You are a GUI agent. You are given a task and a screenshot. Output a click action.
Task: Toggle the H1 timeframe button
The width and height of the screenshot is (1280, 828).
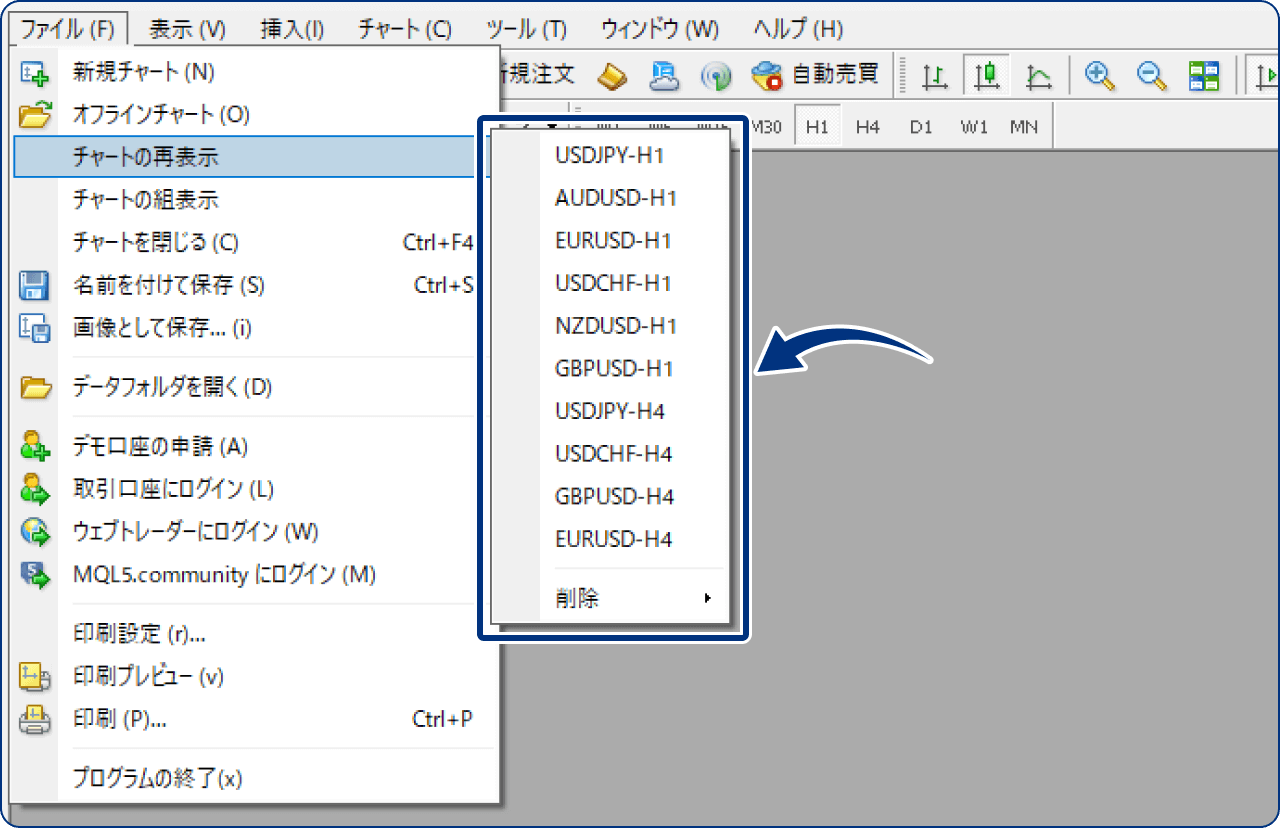pos(817,127)
